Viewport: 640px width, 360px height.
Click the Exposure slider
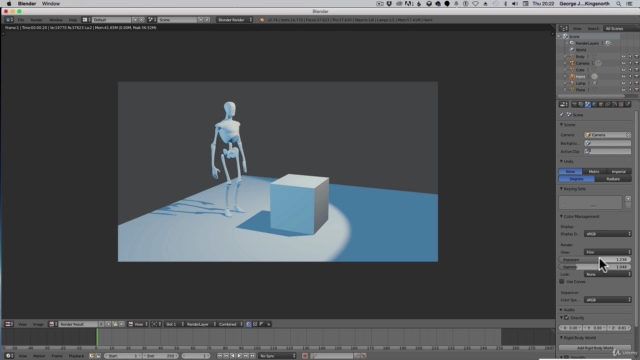tap(595, 260)
